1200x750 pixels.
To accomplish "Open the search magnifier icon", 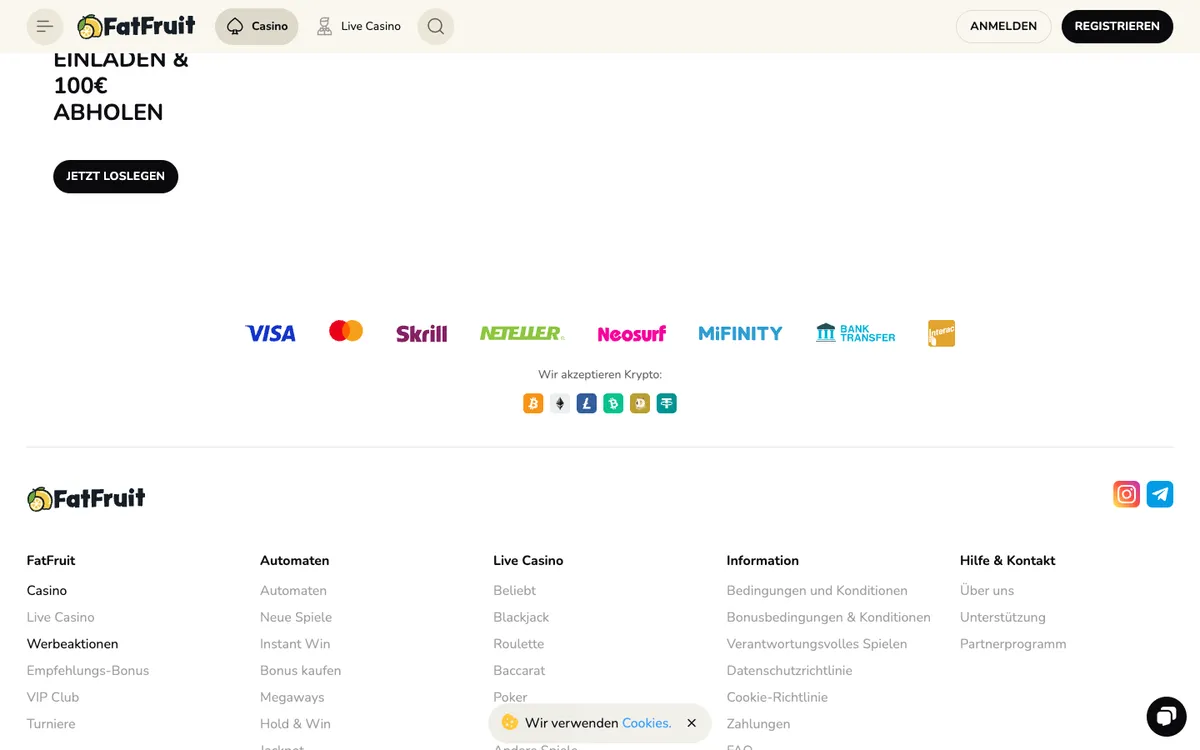I will [436, 27].
